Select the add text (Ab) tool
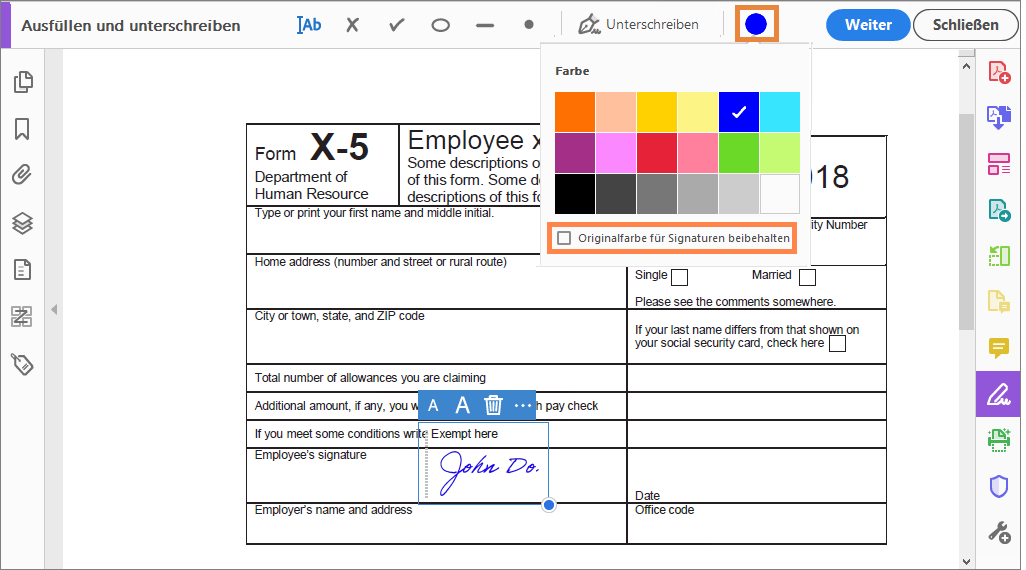1026x570 pixels. tap(309, 25)
